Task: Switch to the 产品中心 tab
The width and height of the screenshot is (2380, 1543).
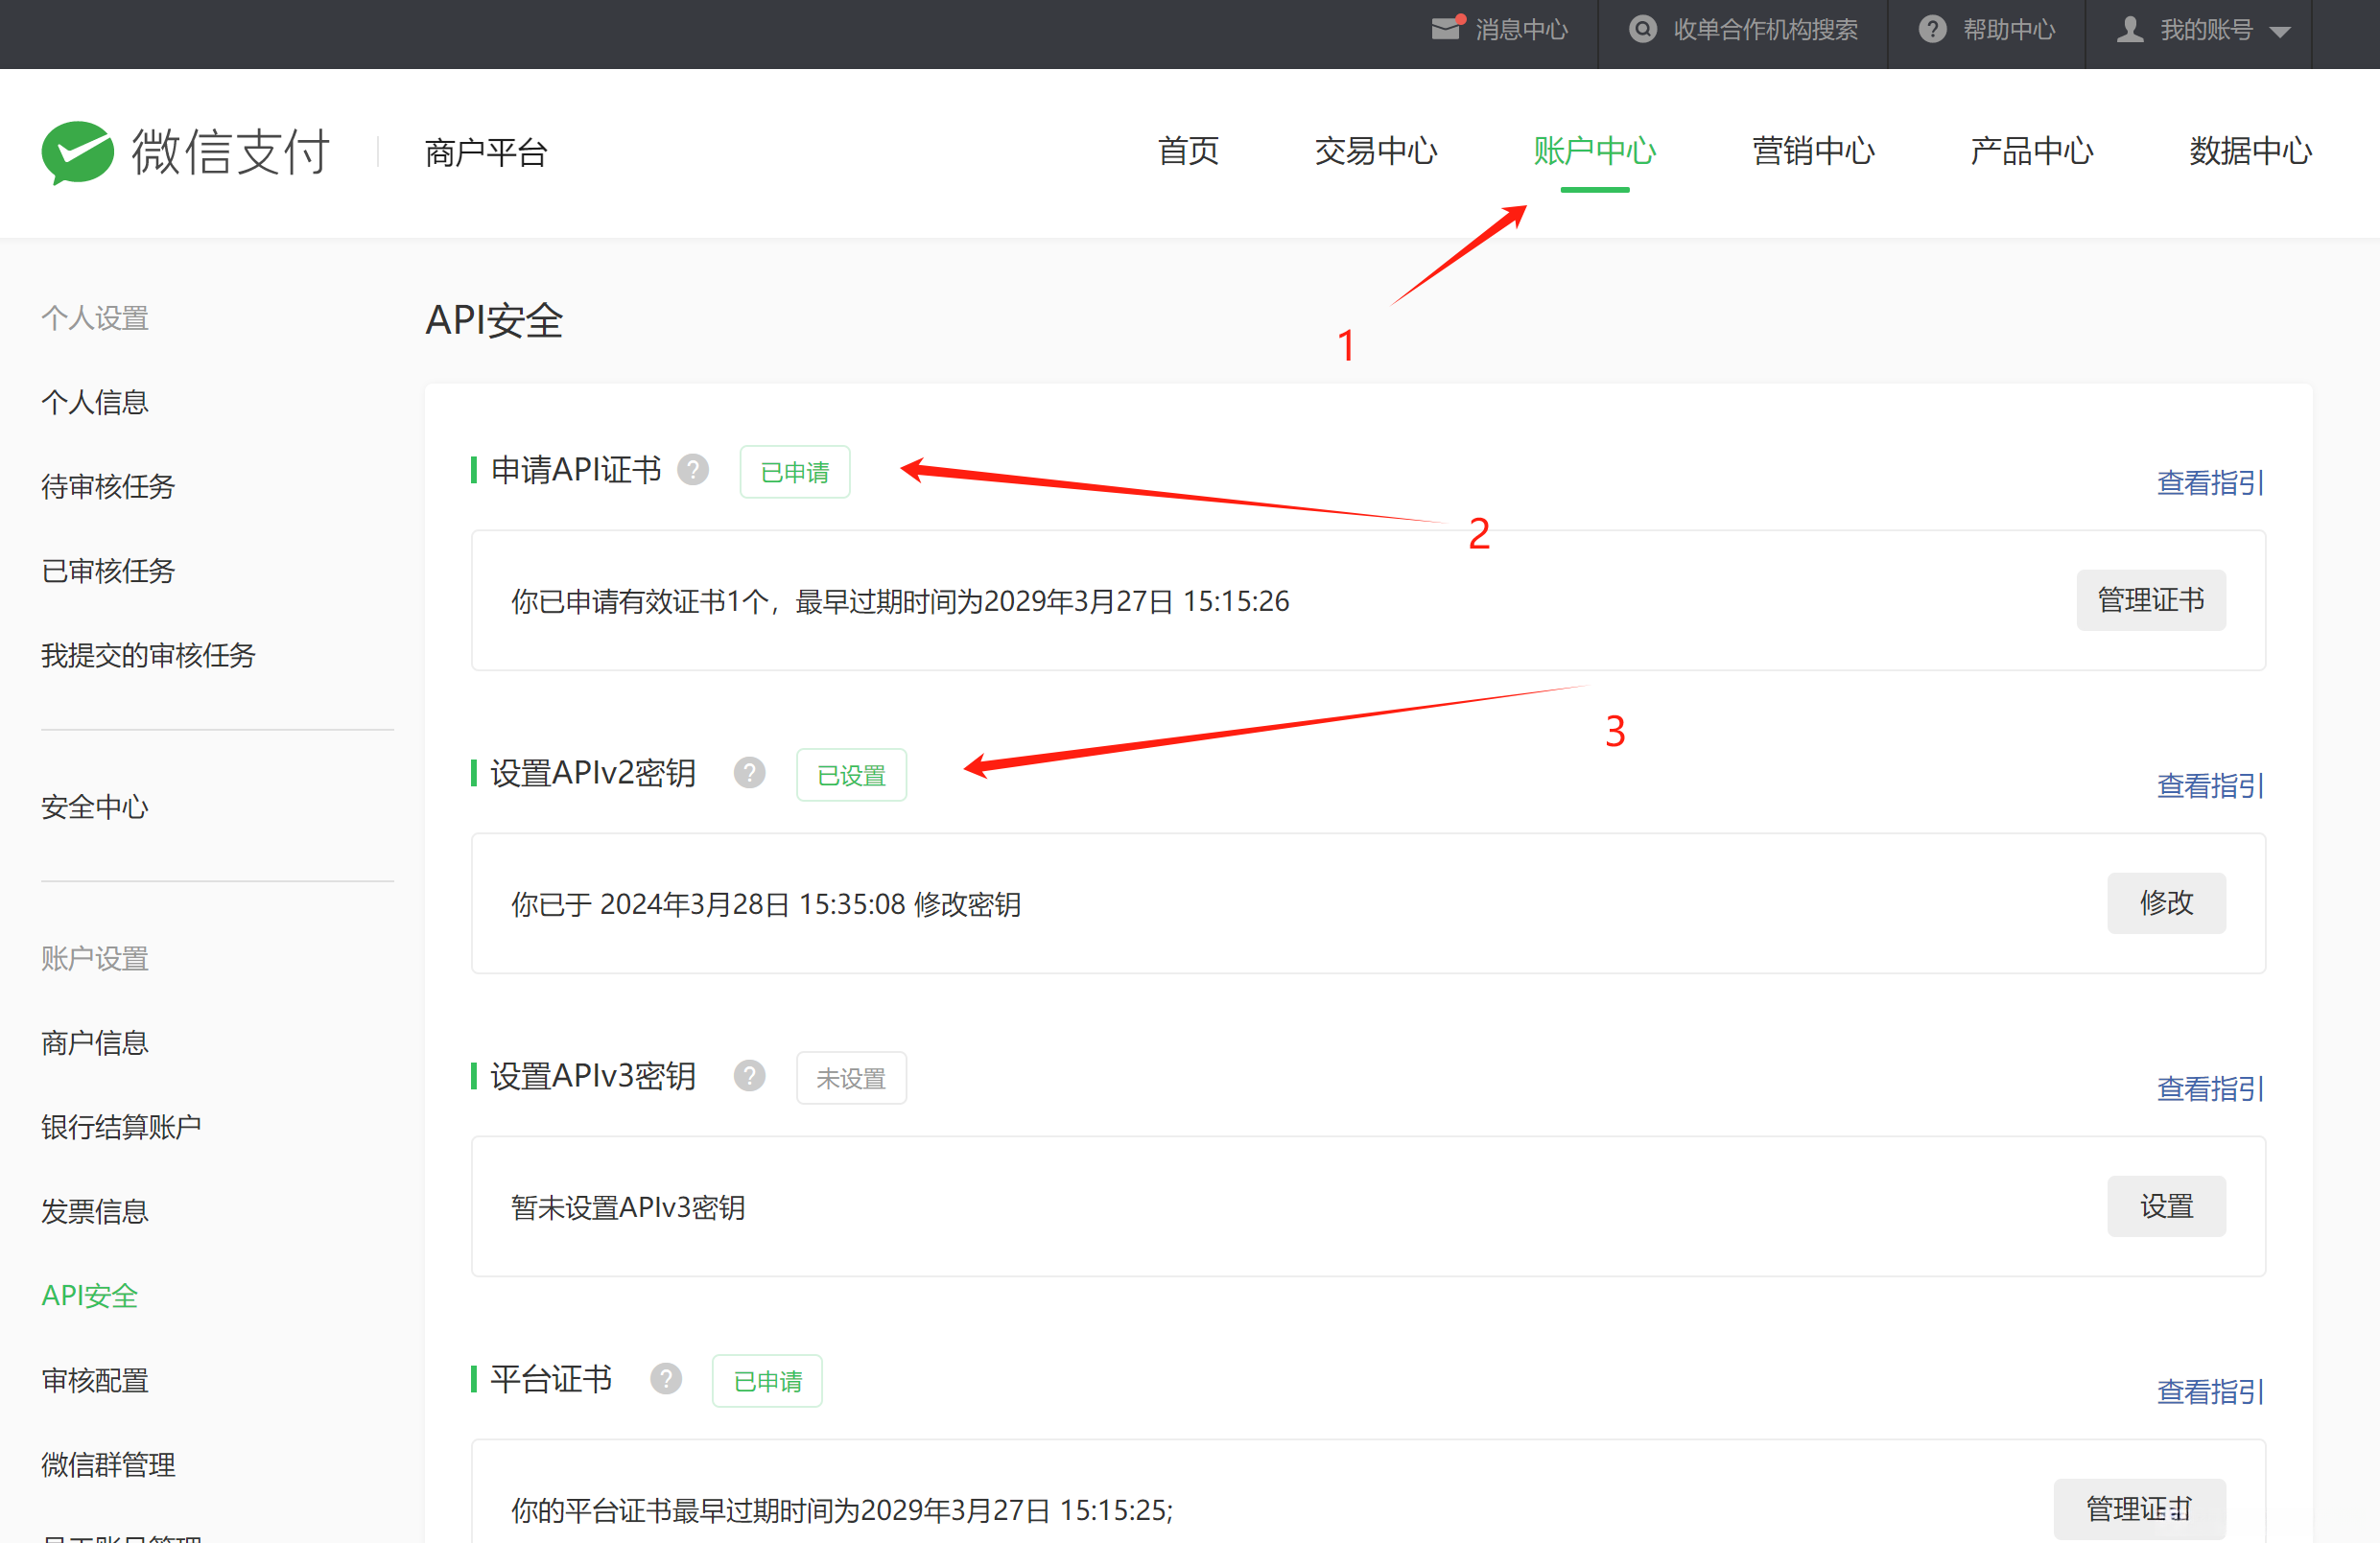Action: (2031, 151)
